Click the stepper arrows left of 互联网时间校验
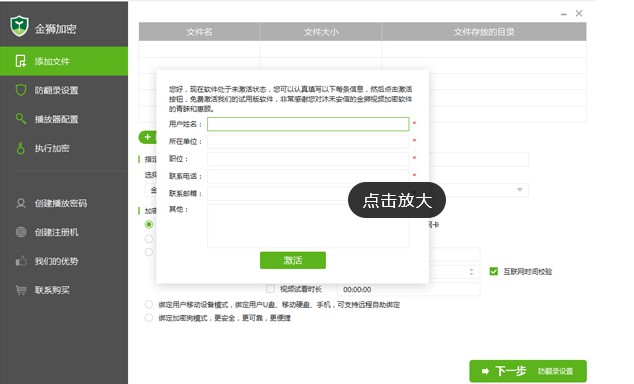Screen dimensions: 634x384 pyautogui.click(x=471, y=272)
